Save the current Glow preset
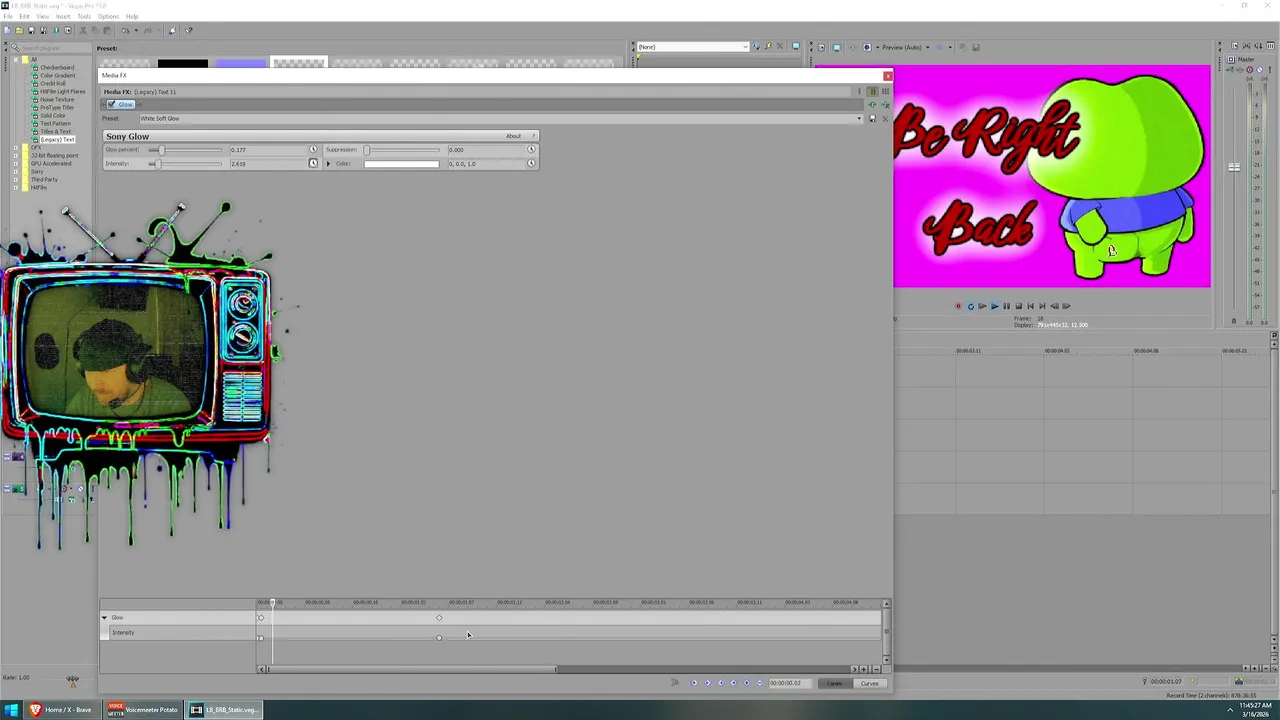 pos(872,118)
